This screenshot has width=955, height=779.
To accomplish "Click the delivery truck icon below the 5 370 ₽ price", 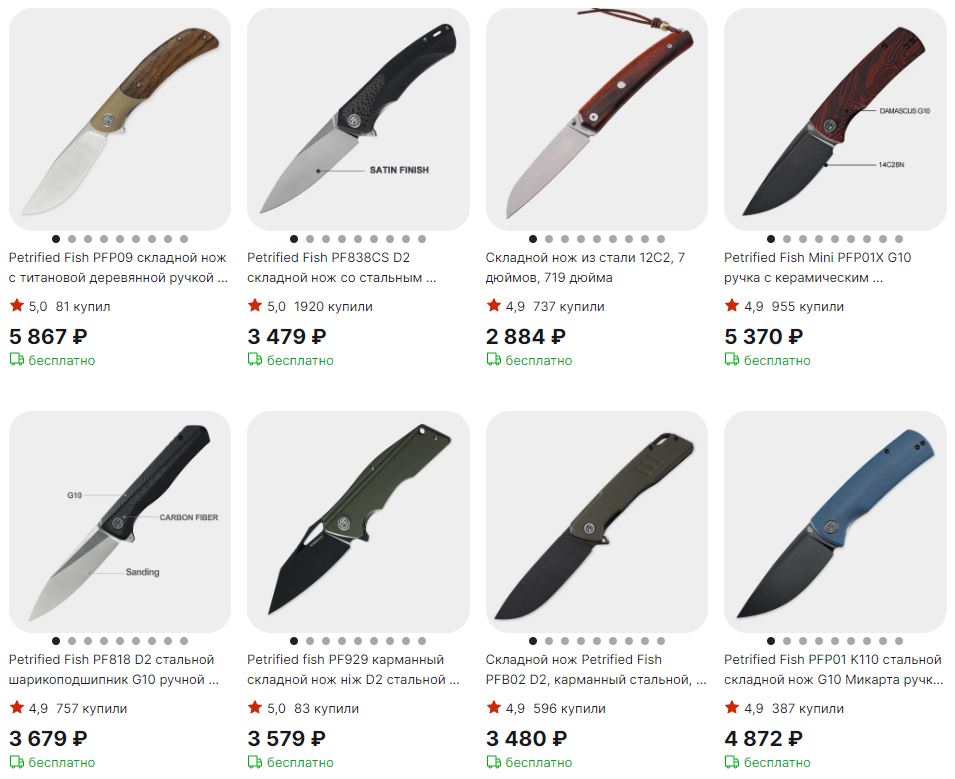I will pyautogui.click(x=731, y=360).
